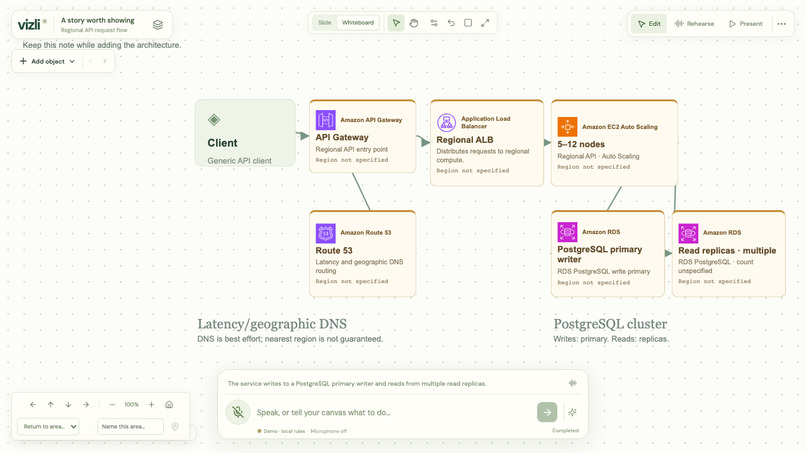The width and height of the screenshot is (806, 453).
Task: Select the PostgreSQL primary writer title
Action: point(599,254)
